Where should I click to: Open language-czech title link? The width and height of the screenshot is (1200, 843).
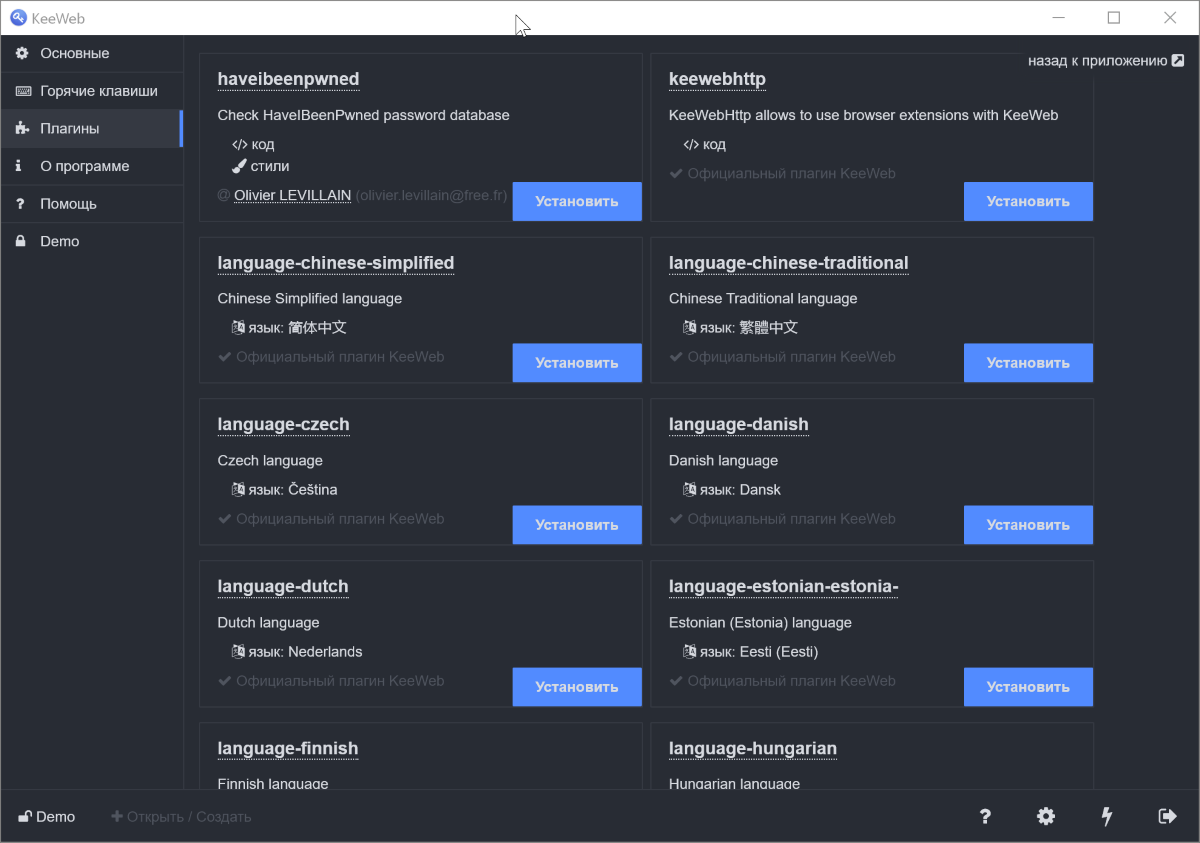click(x=283, y=425)
